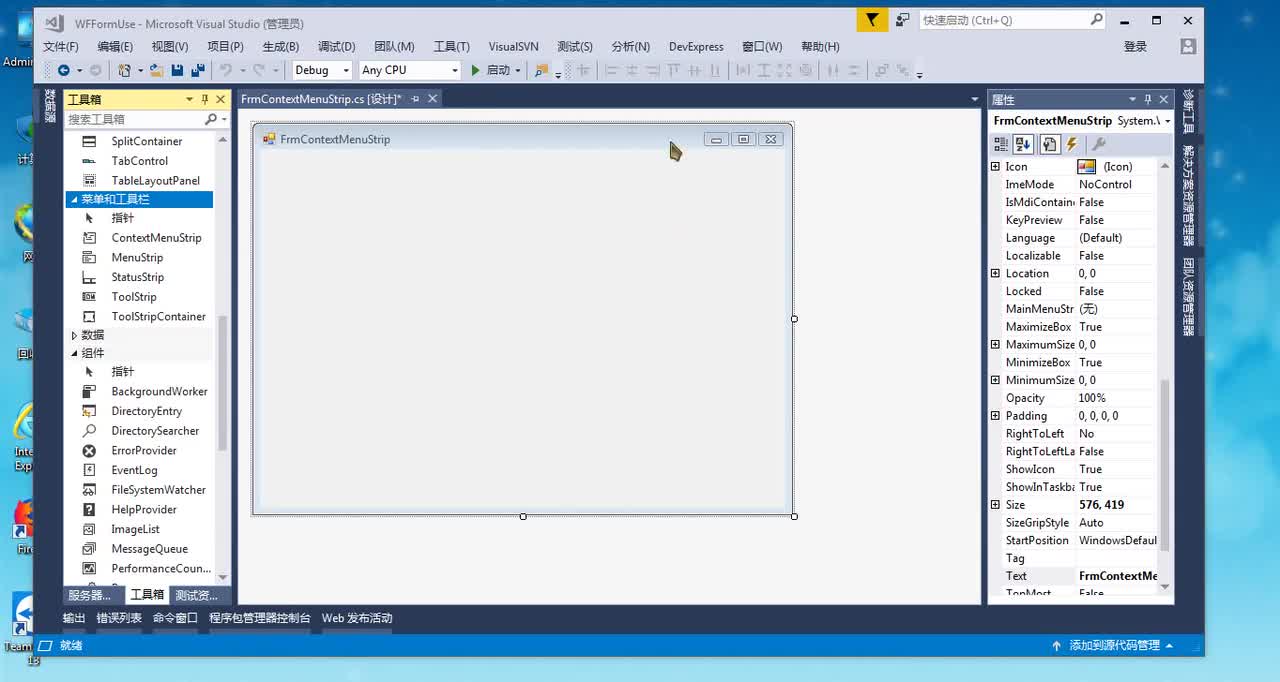Select TabControl in the toolbox
Image resolution: width=1280 pixels, height=682 pixels.
click(140, 161)
